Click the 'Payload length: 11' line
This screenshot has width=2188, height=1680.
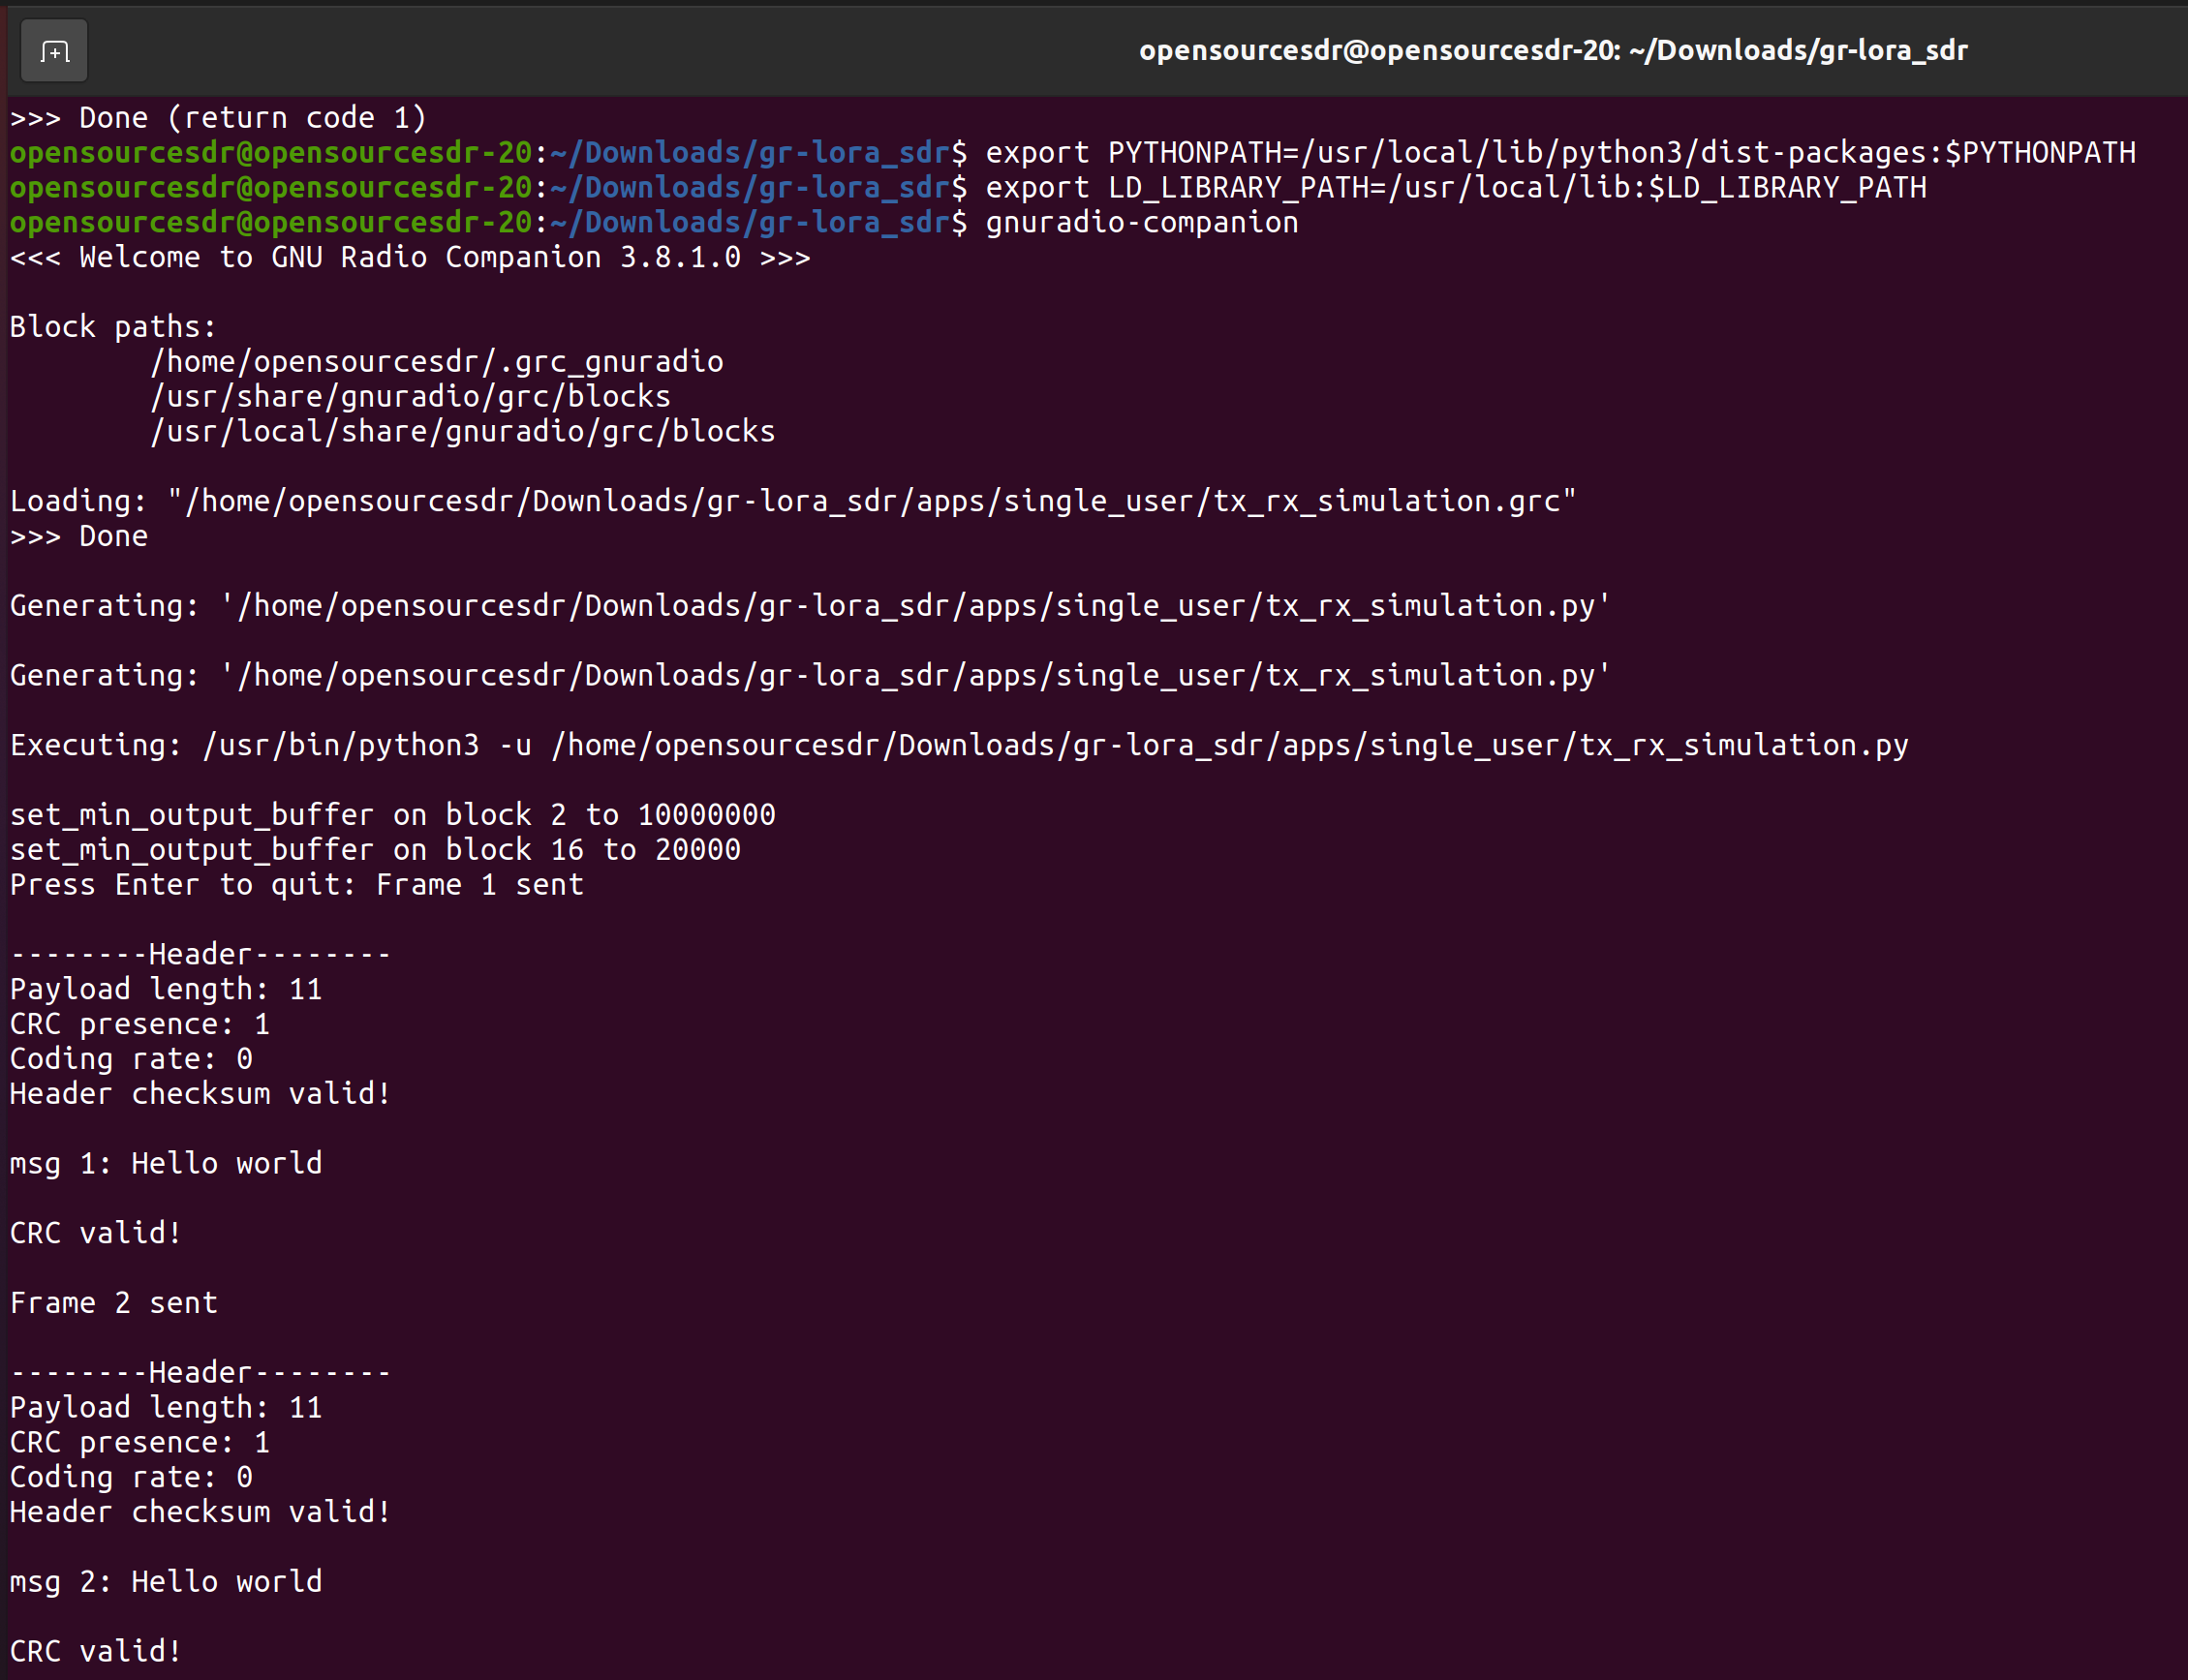[x=165, y=988]
